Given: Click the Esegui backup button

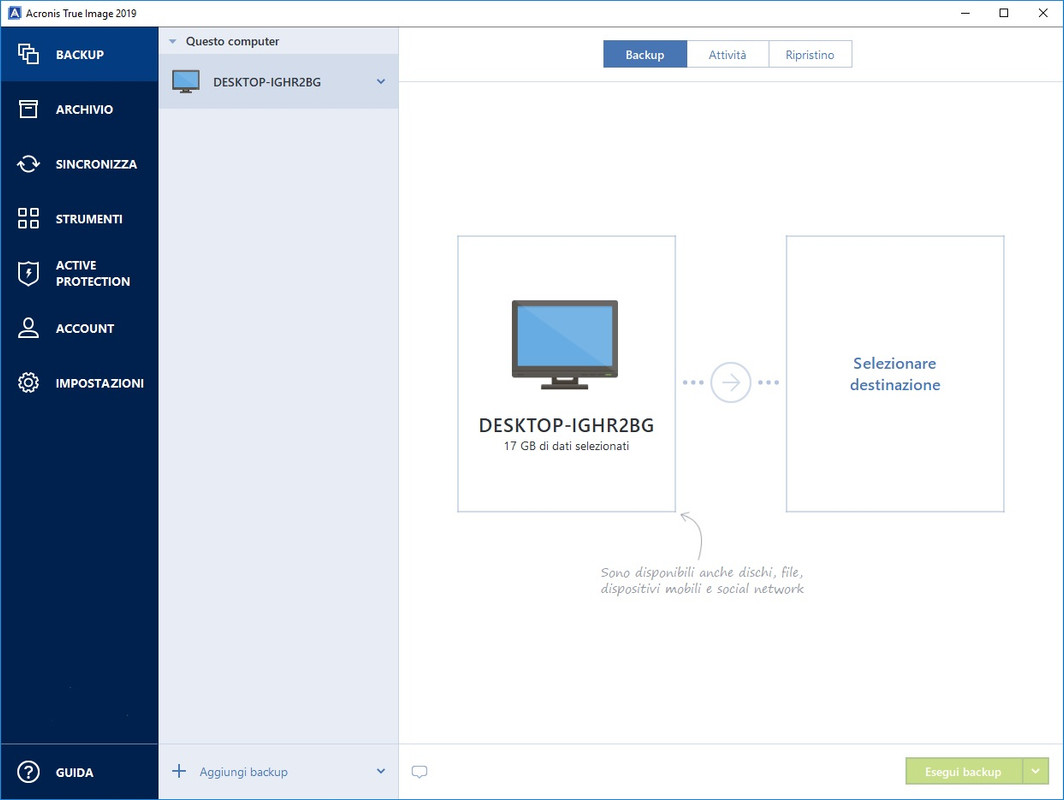Looking at the screenshot, I should point(963,772).
